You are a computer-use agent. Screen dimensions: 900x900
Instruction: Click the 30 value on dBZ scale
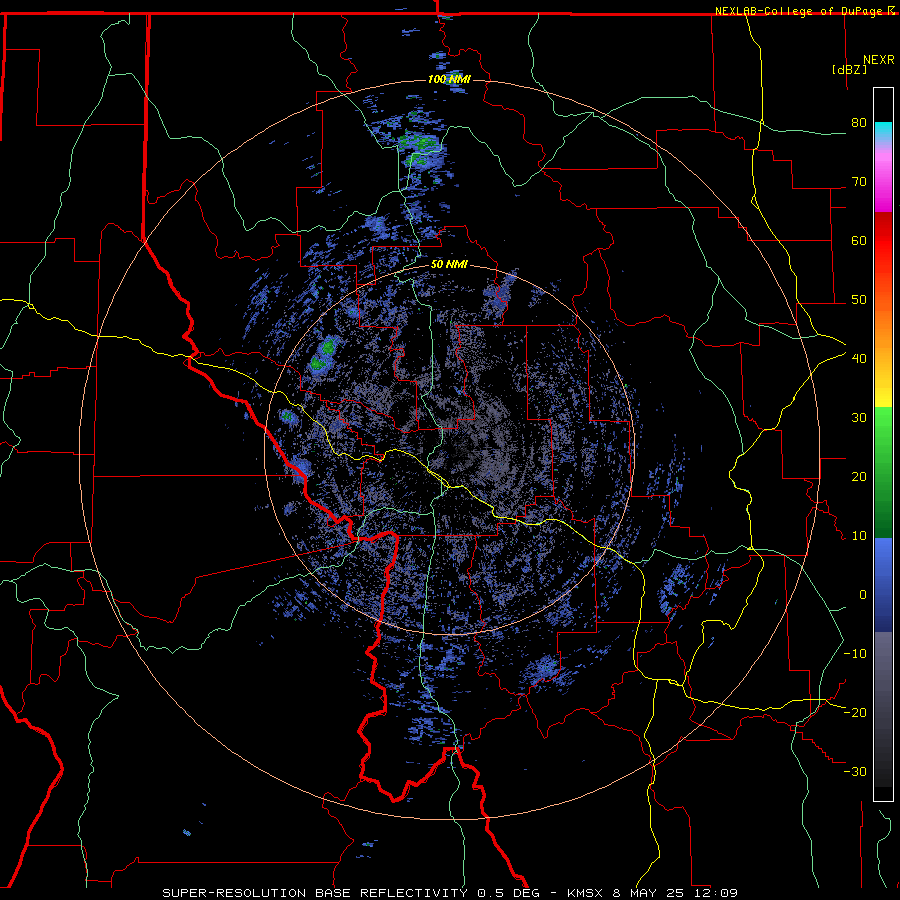[x=859, y=418]
